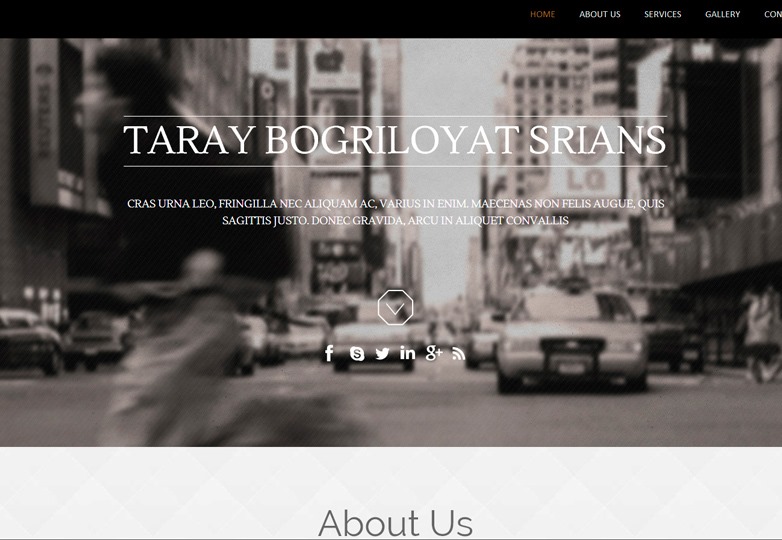782x540 pixels.
Task: Open the Google Plus icon
Action: (x=434, y=353)
